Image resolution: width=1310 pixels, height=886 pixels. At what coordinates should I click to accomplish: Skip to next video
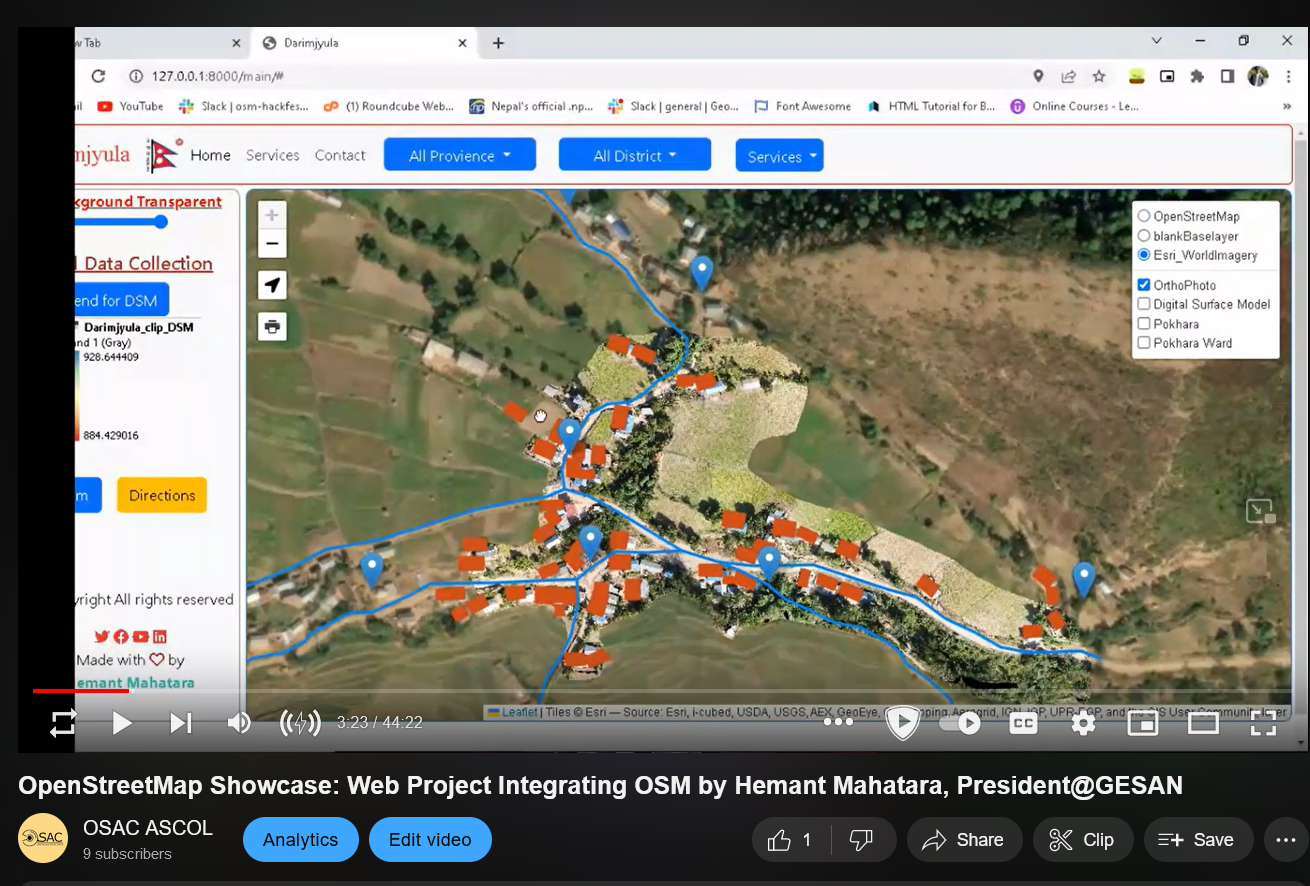tap(181, 723)
